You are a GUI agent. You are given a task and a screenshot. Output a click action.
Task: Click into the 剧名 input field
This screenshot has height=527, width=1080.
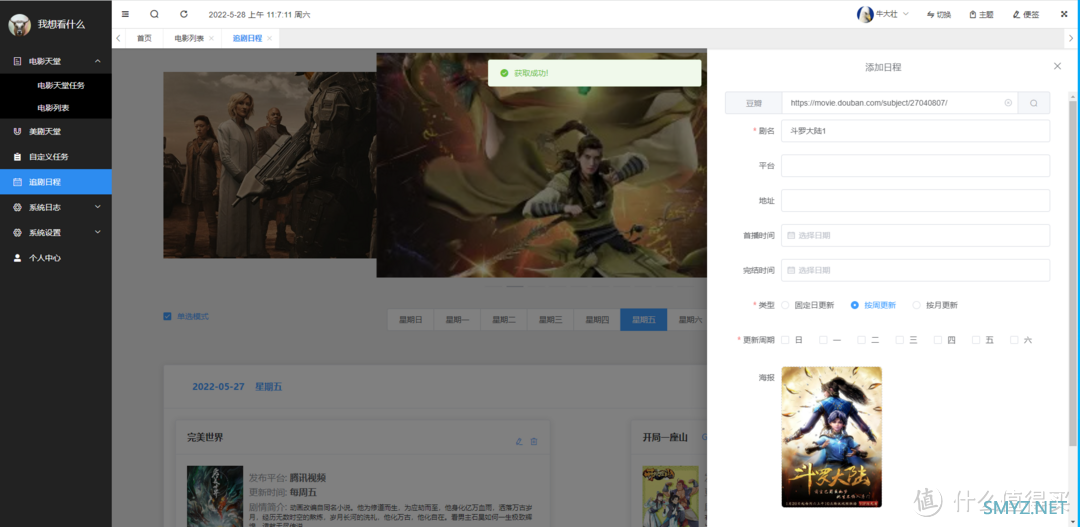915,131
